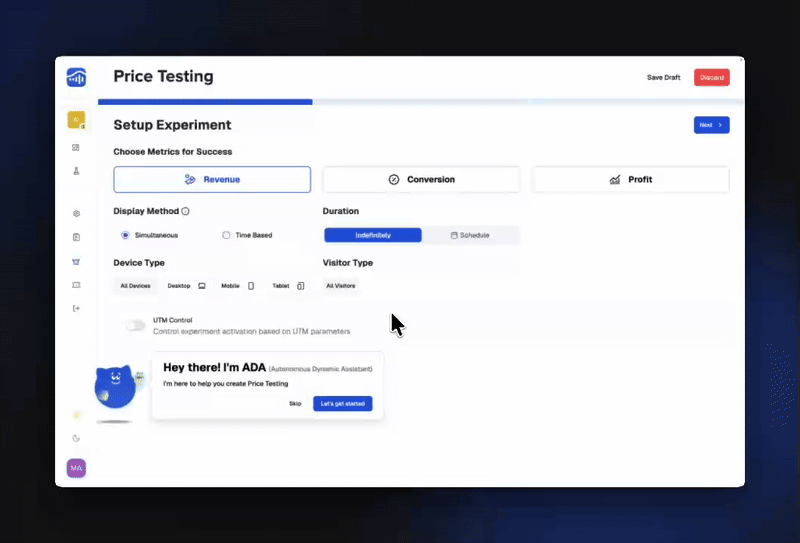Open the experiments flask icon in sidebar
The height and width of the screenshot is (543, 800).
pos(76,171)
